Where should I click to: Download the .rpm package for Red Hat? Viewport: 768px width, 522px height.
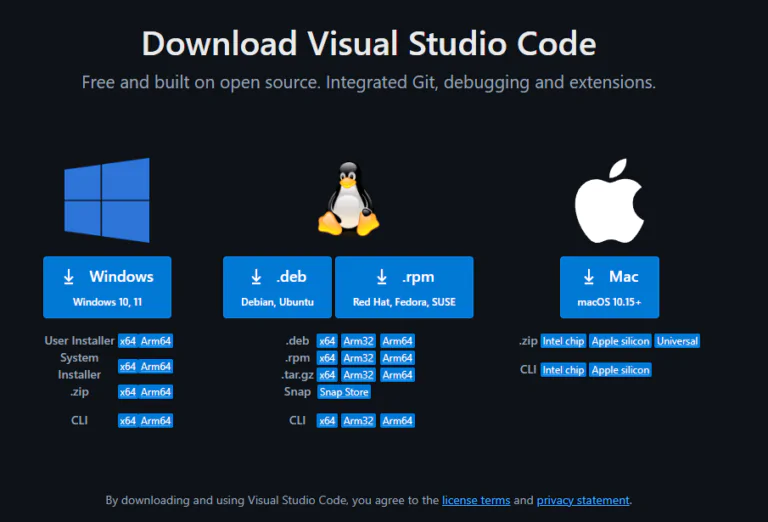pyautogui.click(x=404, y=287)
